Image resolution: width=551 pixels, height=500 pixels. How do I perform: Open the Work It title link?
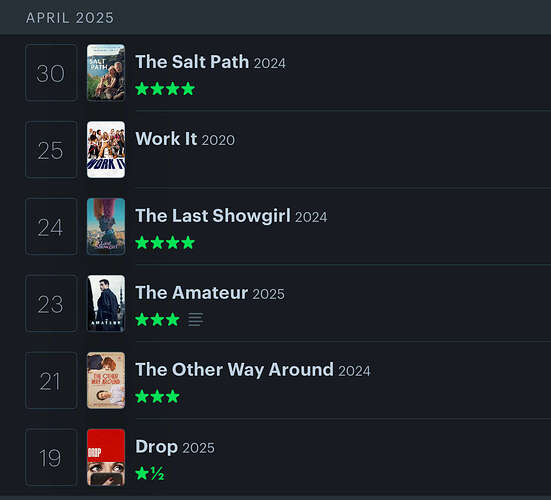[x=166, y=138]
